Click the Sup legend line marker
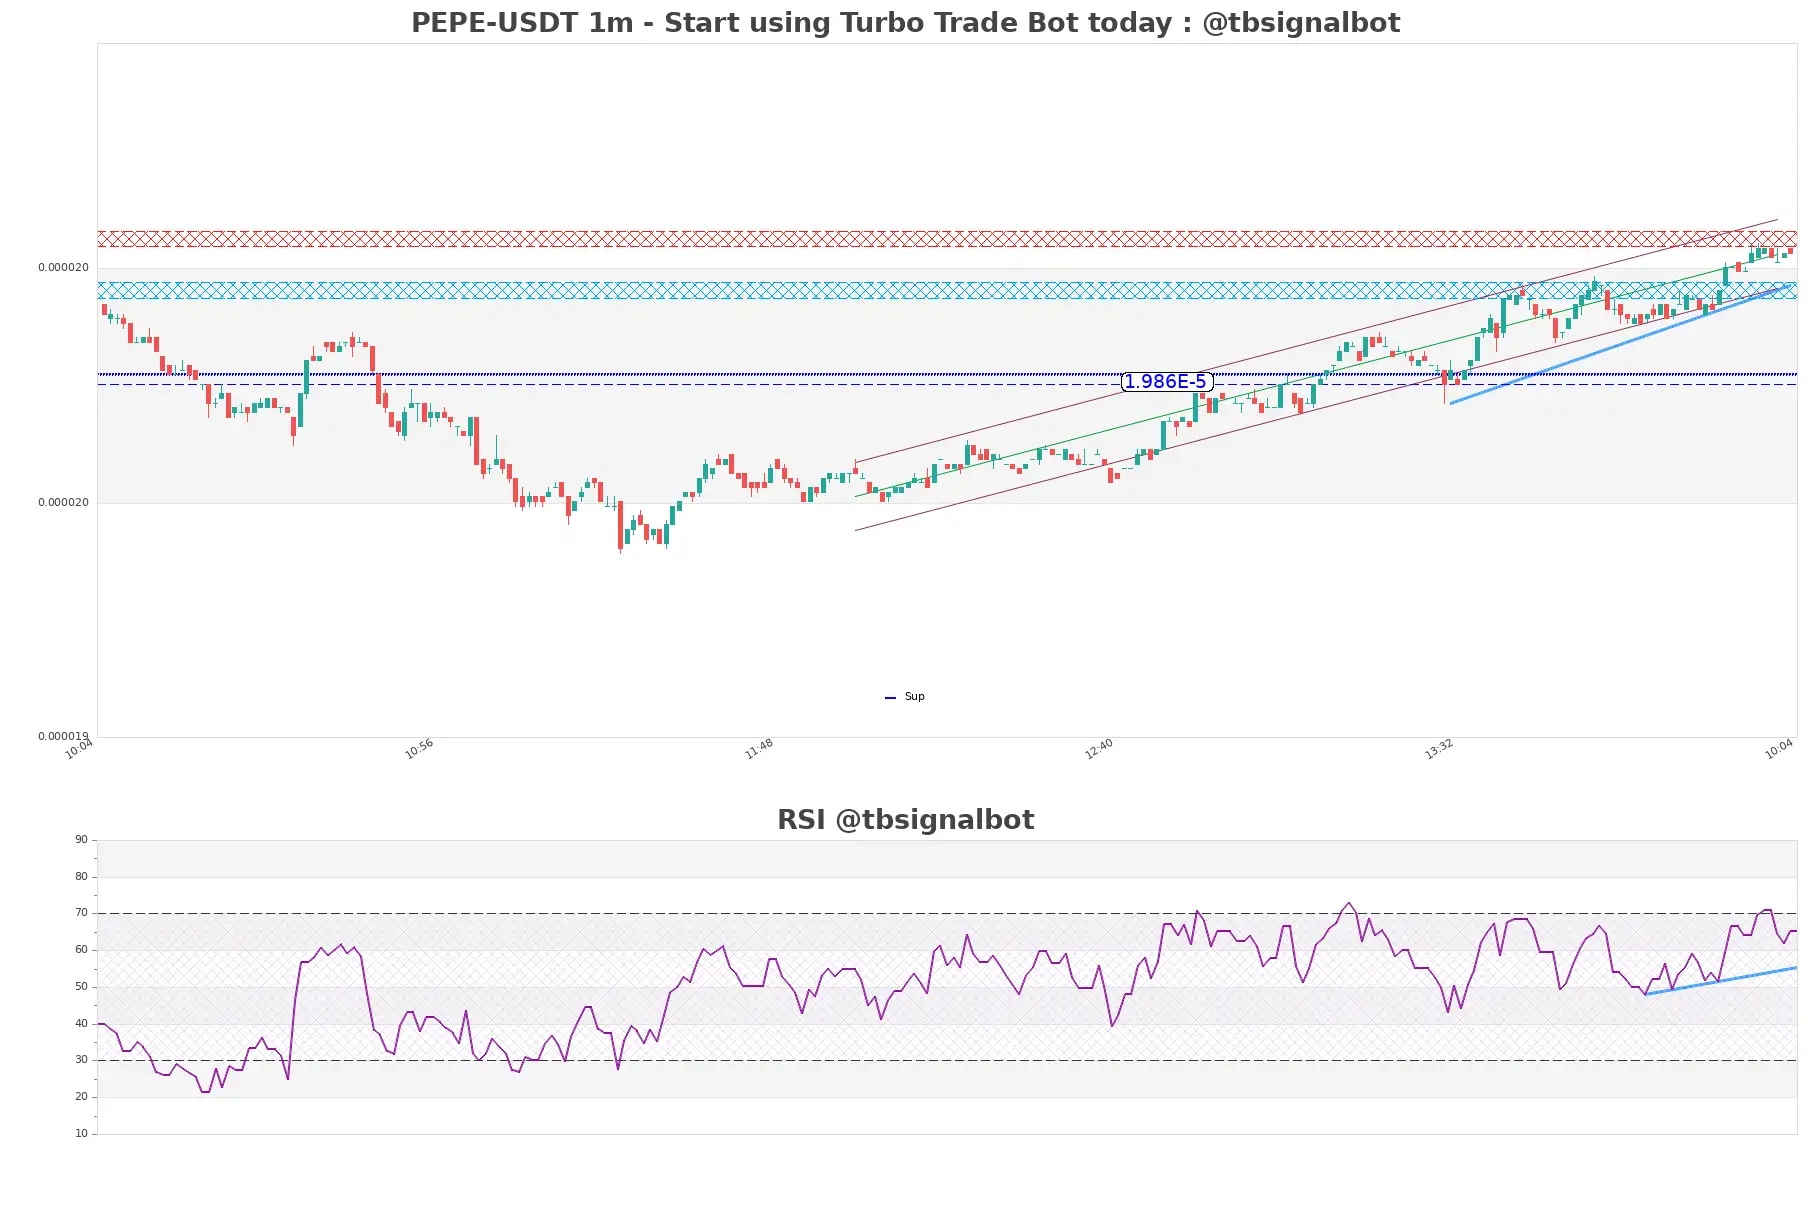Image resolution: width=1811 pixels, height=1208 pixels. point(890,697)
